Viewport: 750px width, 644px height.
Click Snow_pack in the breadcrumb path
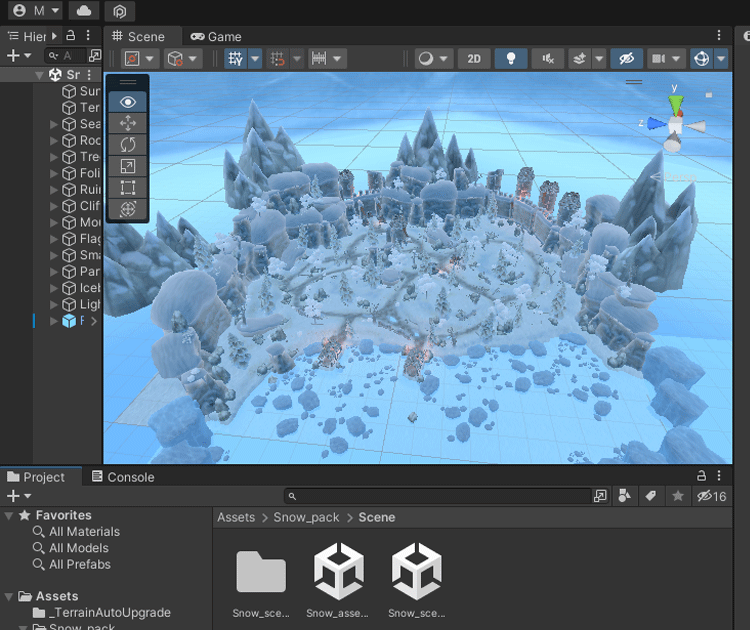pos(307,517)
